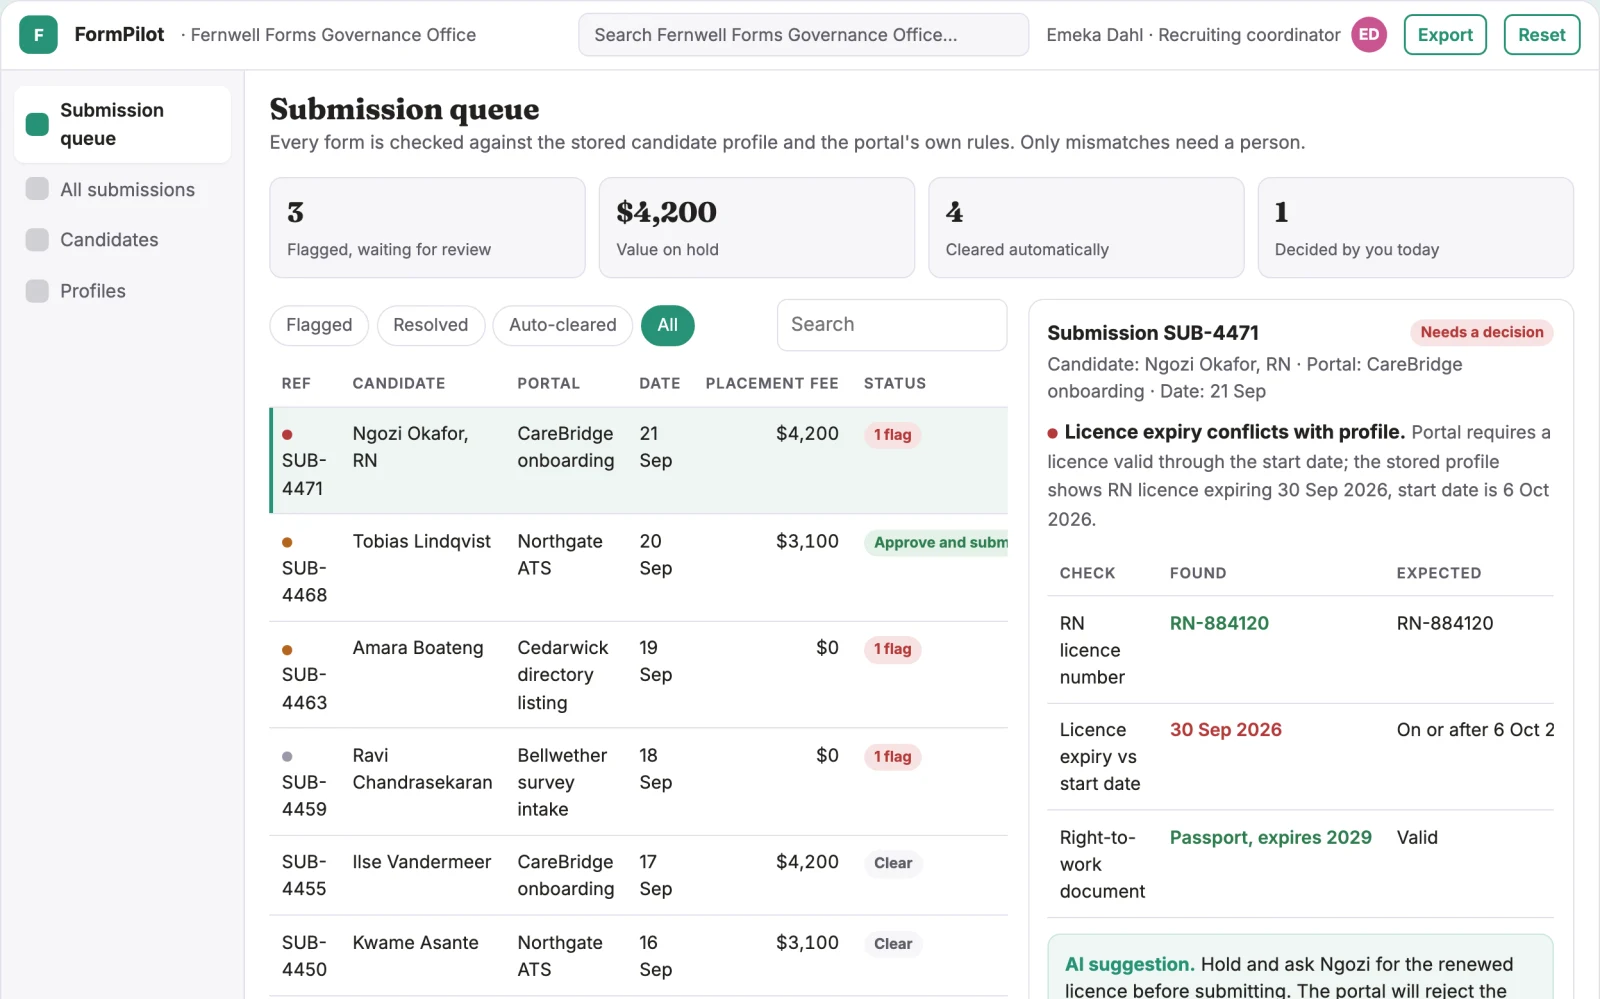The height and width of the screenshot is (999, 1600).
Task: Click Approve and submit on SUB-4468
Action: [937, 542]
